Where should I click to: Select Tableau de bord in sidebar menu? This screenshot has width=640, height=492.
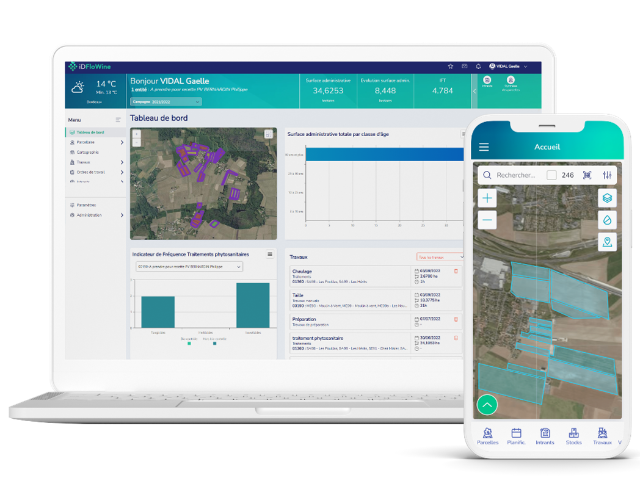[x=92, y=132]
